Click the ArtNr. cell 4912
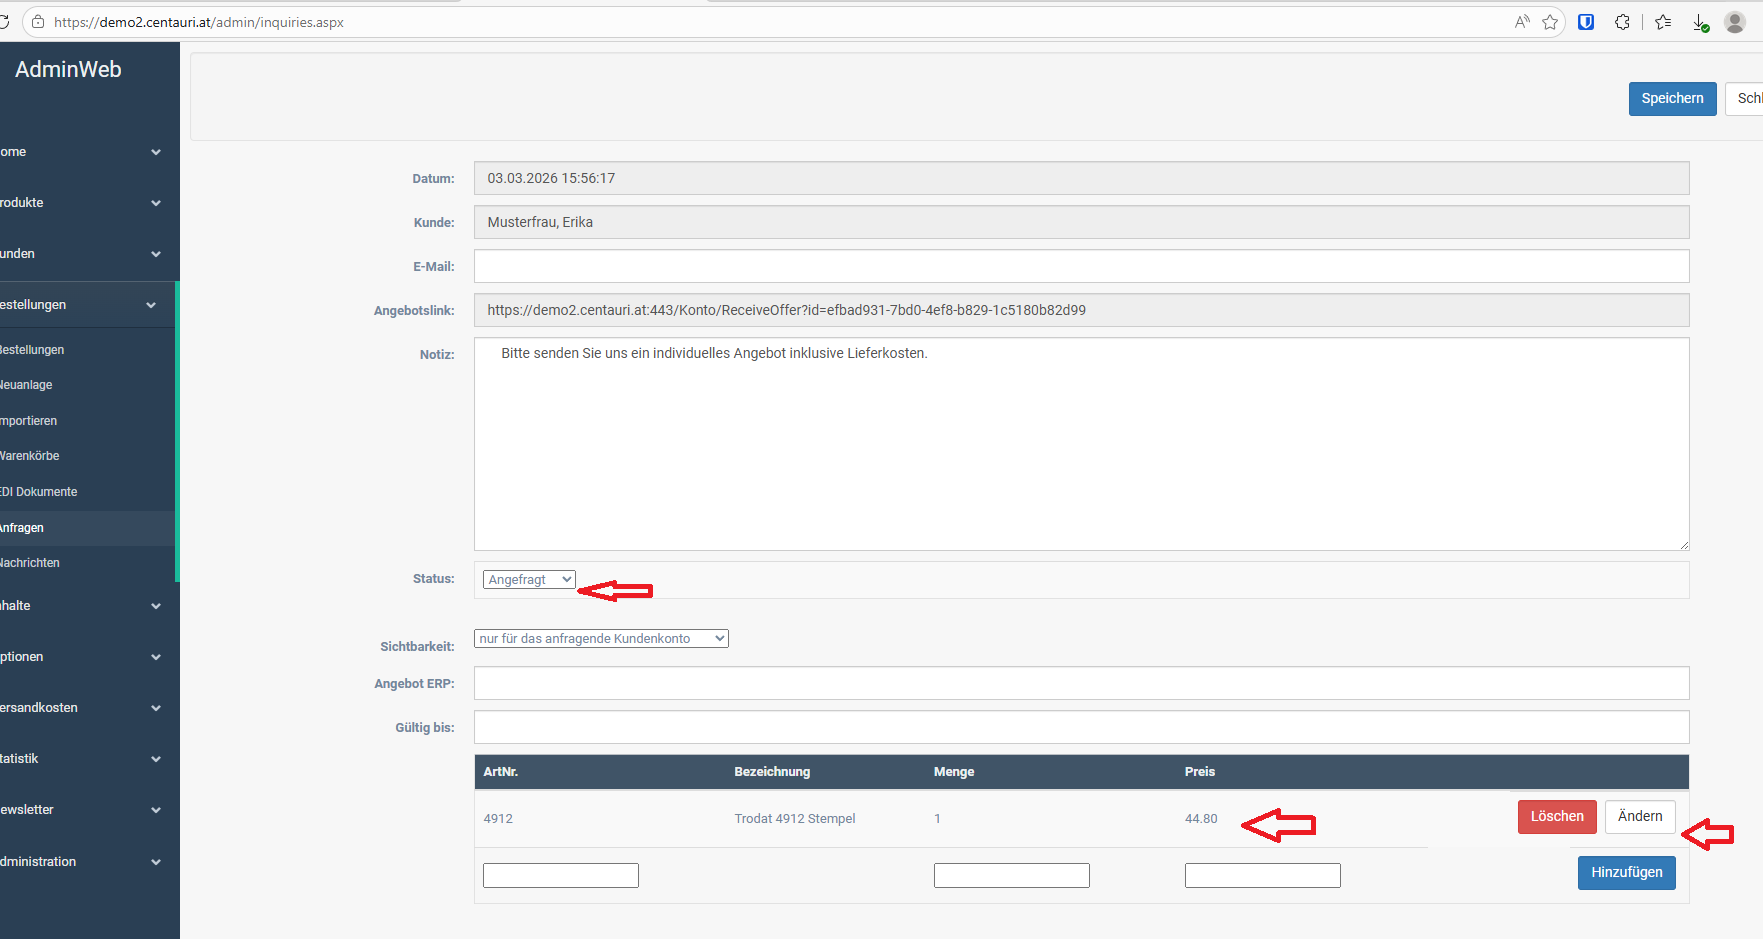The height and width of the screenshot is (939, 1763). click(498, 819)
